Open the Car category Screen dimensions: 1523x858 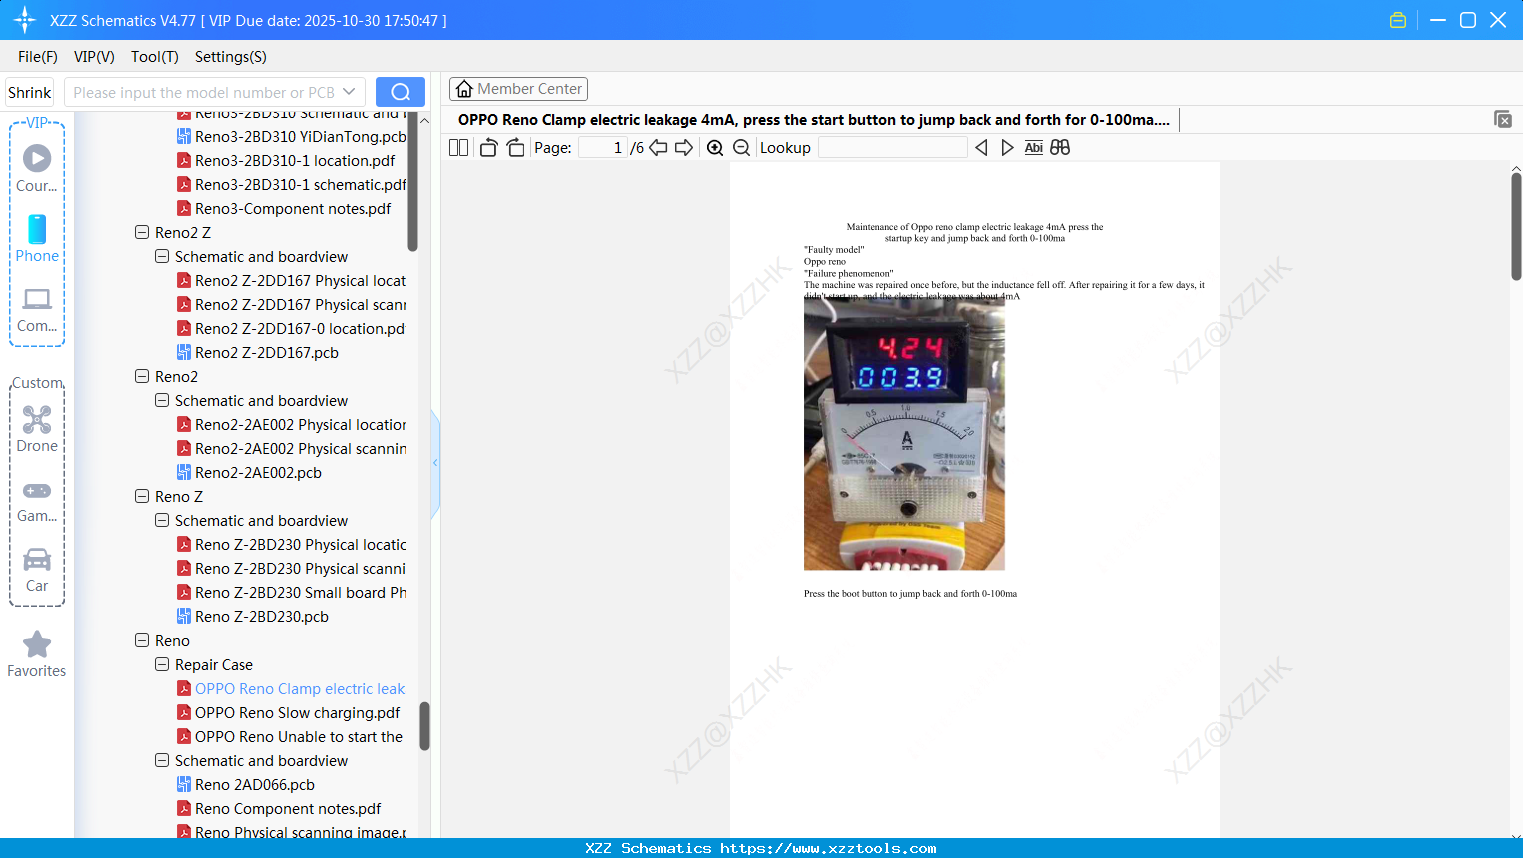point(37,570)
